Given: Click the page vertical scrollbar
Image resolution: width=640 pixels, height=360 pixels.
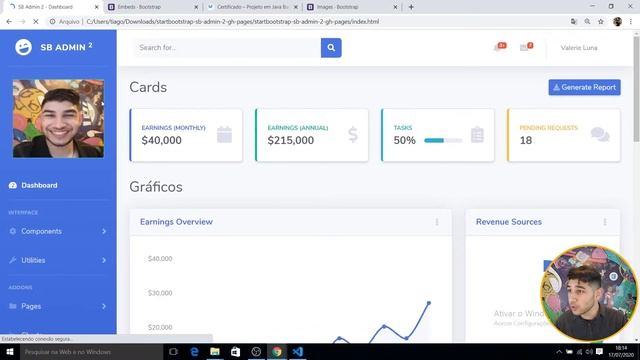Looking at the screenshot, I should [x=636, y=89].
